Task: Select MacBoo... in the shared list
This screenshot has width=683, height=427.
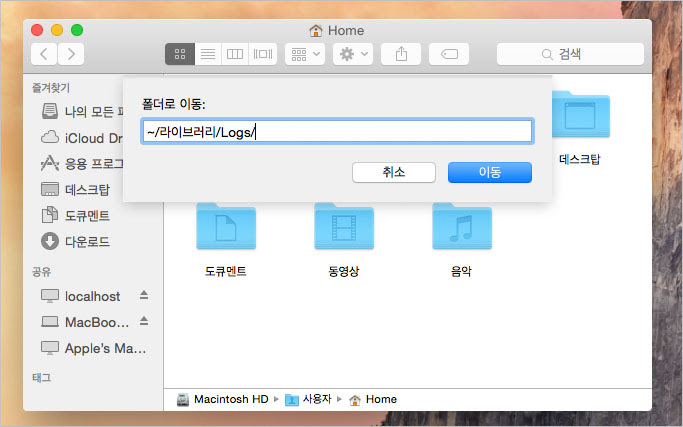Action: [85, 322]
